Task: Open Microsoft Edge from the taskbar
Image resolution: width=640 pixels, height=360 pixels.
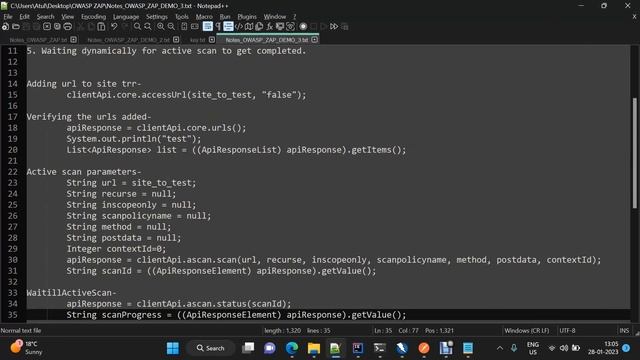Action: click(291, 348)
